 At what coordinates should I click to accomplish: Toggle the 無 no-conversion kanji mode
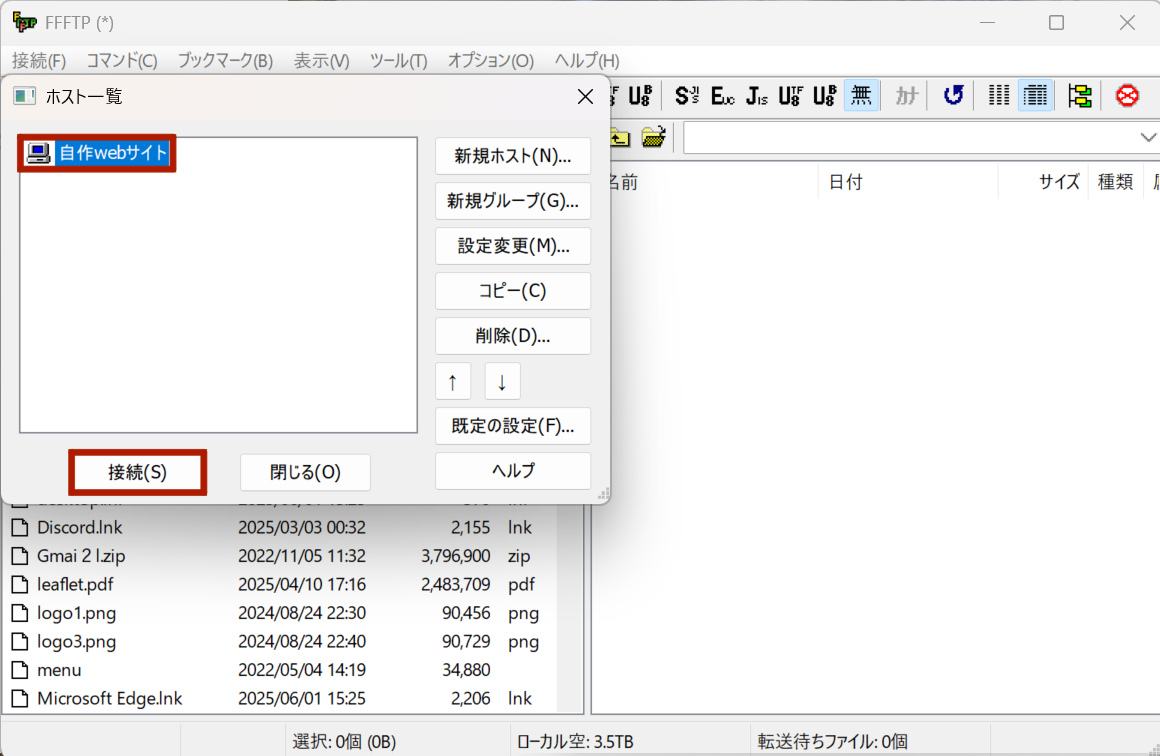(x=861, y=96)
